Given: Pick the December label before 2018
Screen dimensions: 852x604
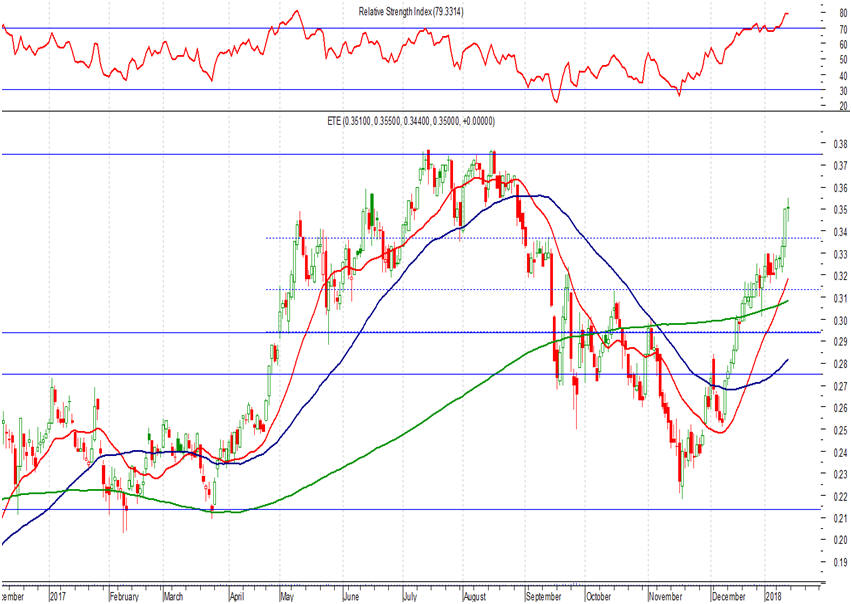Looking at the screenshot, I should pos(729,596).
